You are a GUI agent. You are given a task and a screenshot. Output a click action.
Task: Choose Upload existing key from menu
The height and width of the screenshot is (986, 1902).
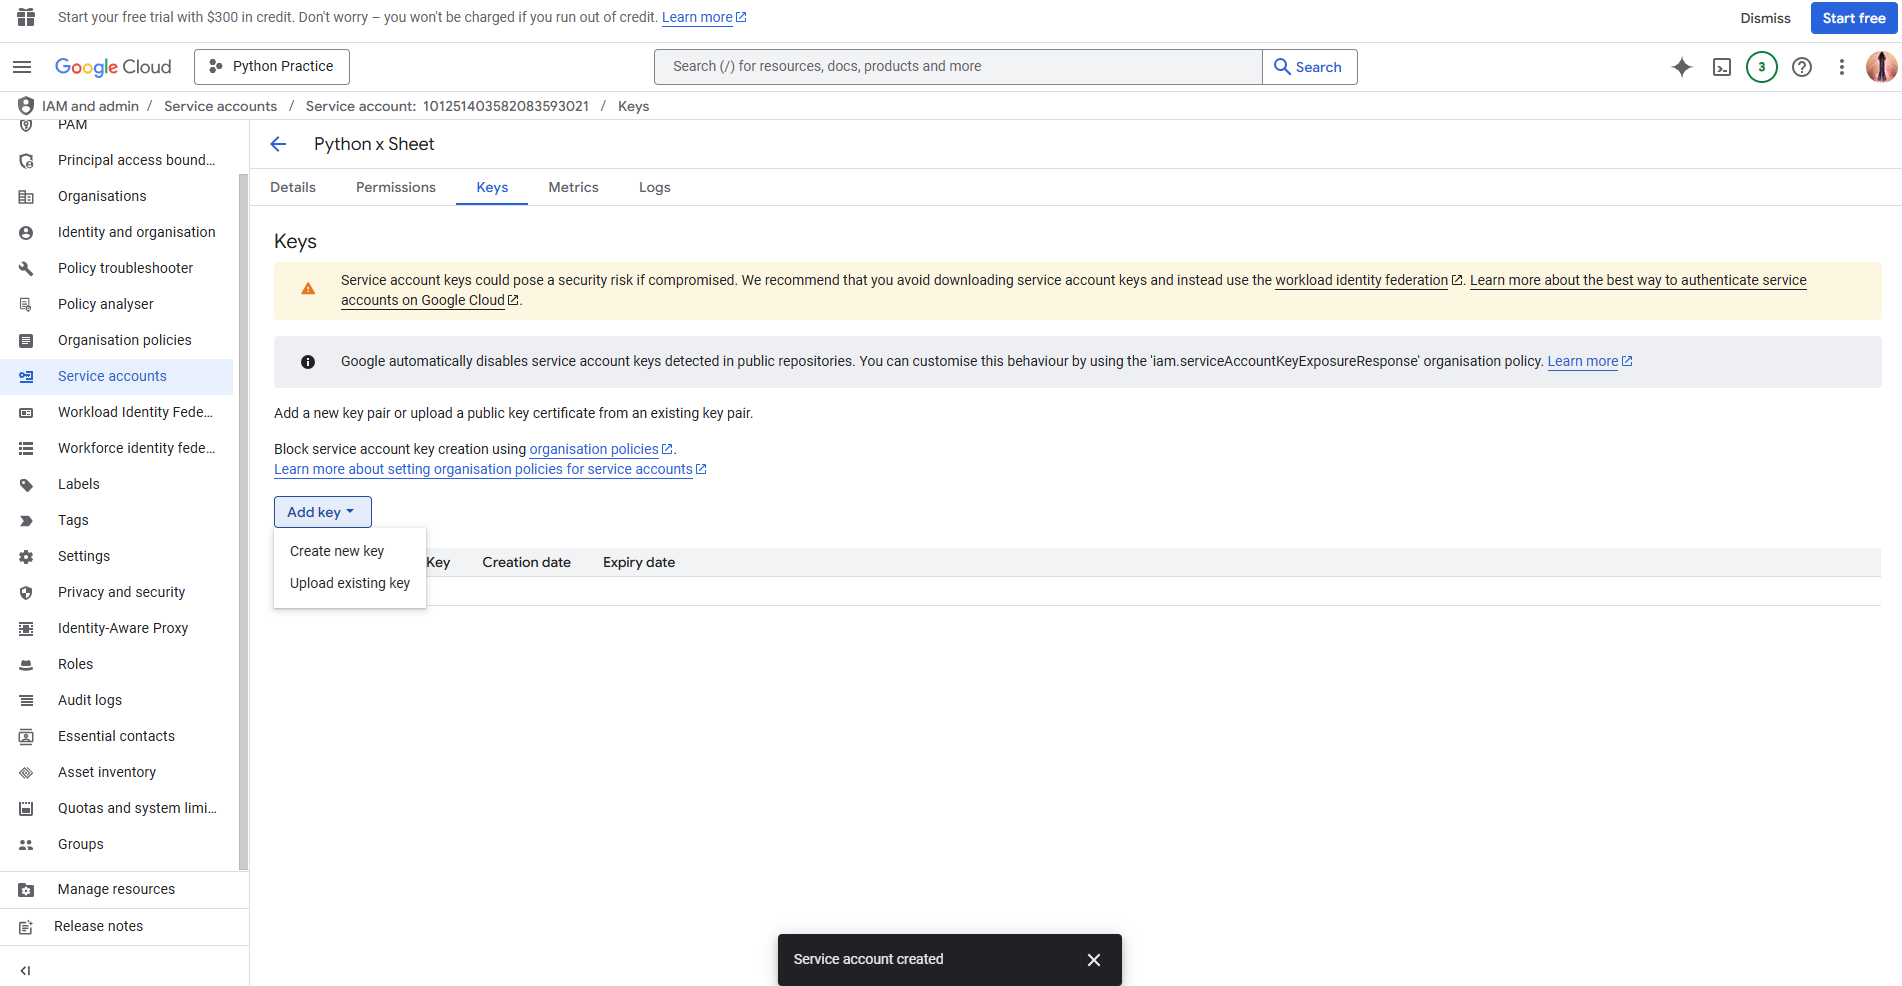pos(350,583)
